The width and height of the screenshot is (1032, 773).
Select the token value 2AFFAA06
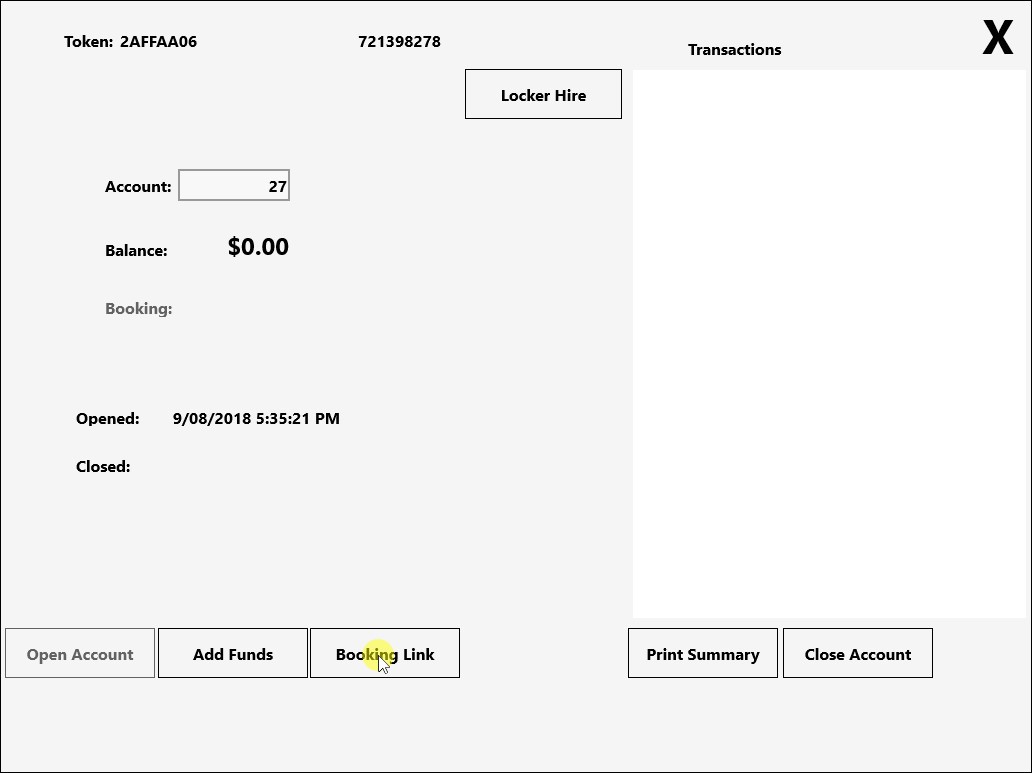point(158,41)
